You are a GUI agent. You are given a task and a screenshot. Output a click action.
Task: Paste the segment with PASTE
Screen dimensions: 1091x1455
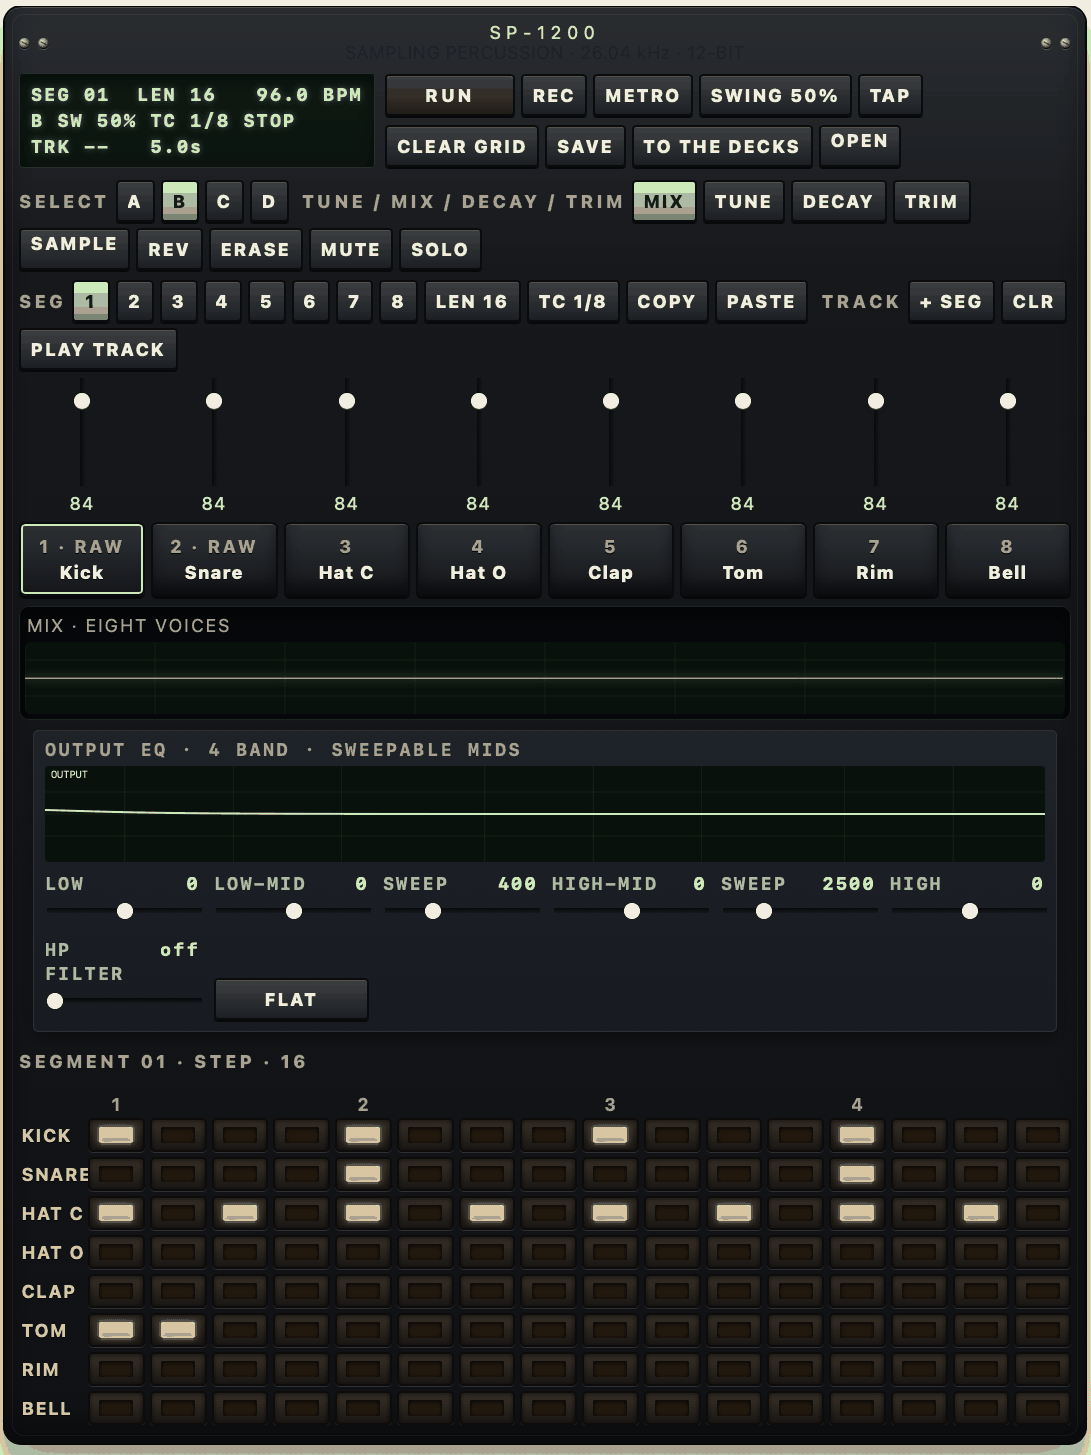tap(761, 301)
